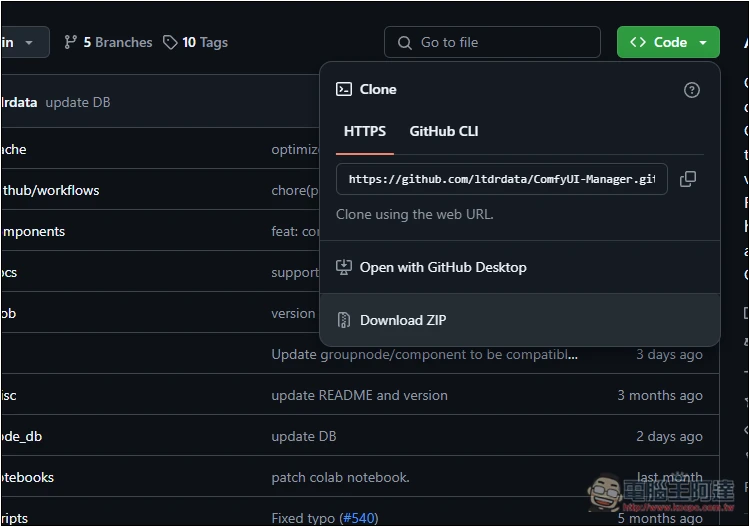
Task: Copy the clone URL to clipboard
Action: pos(687,179)
